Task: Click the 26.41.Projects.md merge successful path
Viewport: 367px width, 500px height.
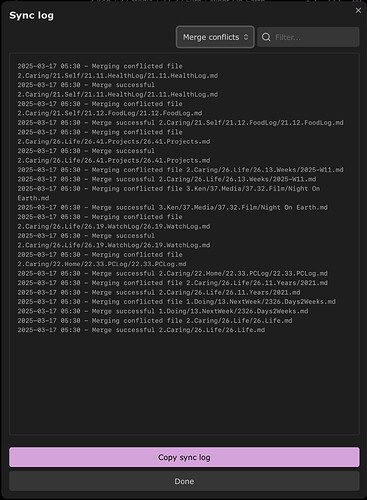Action: point(114,160)
